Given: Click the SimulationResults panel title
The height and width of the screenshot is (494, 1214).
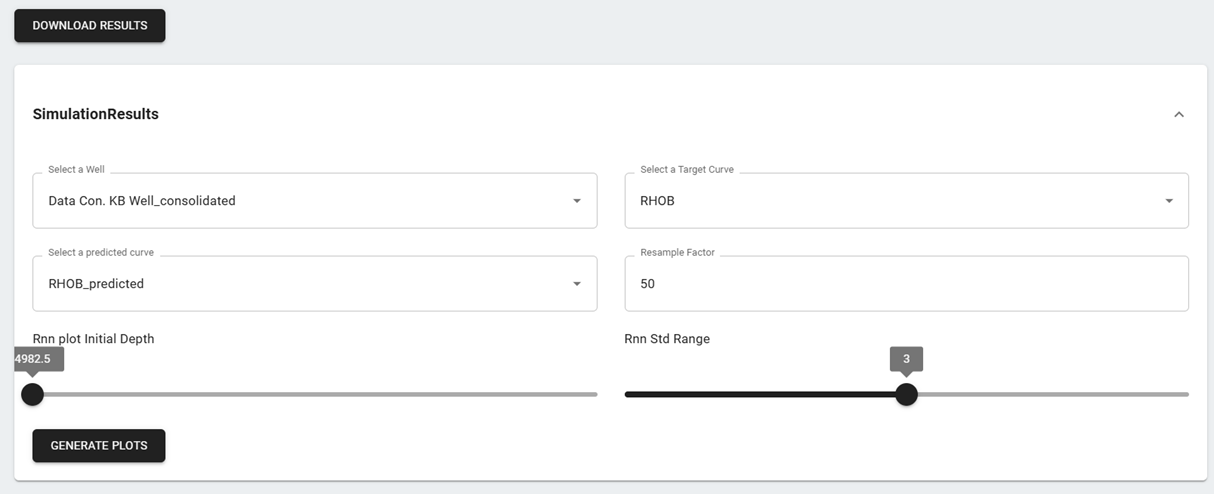Looking at the screenshot, I should (96, 114).
